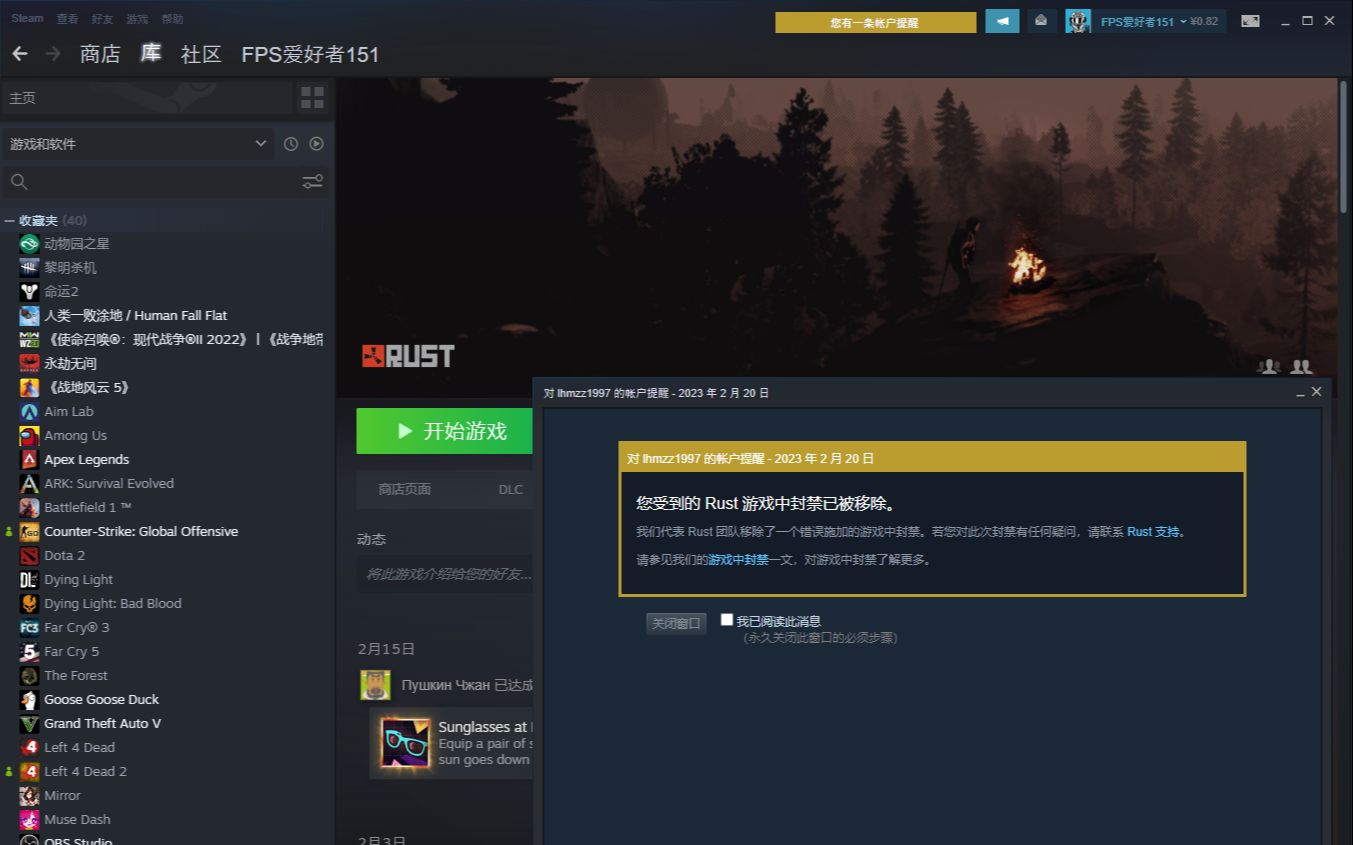
Task: Select 人类一败涂地 / Human Fall Flat
Action: 136,315
